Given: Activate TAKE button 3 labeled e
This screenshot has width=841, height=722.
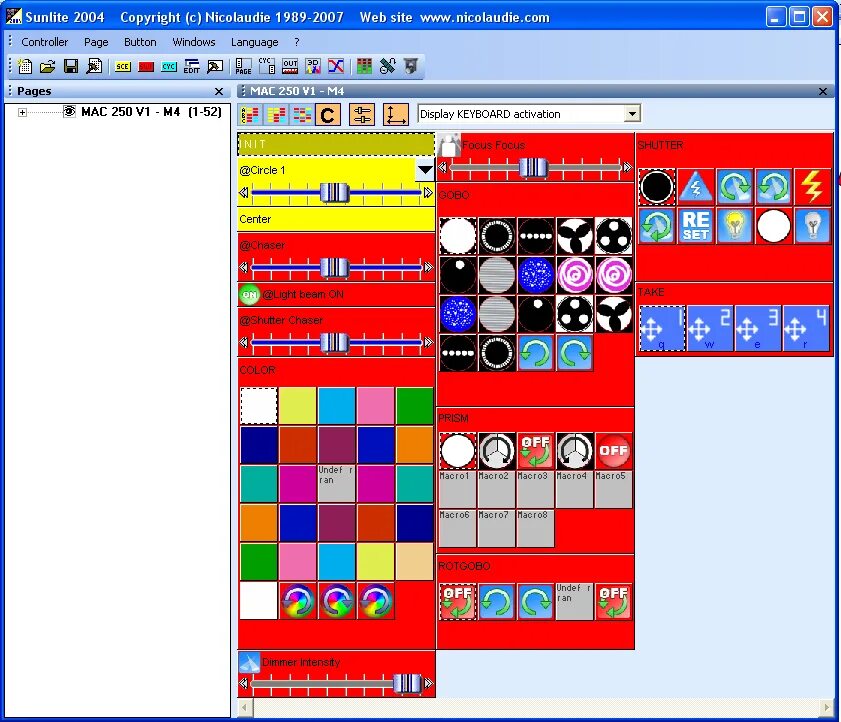Looking at the screenshot, I should point(757,328).
